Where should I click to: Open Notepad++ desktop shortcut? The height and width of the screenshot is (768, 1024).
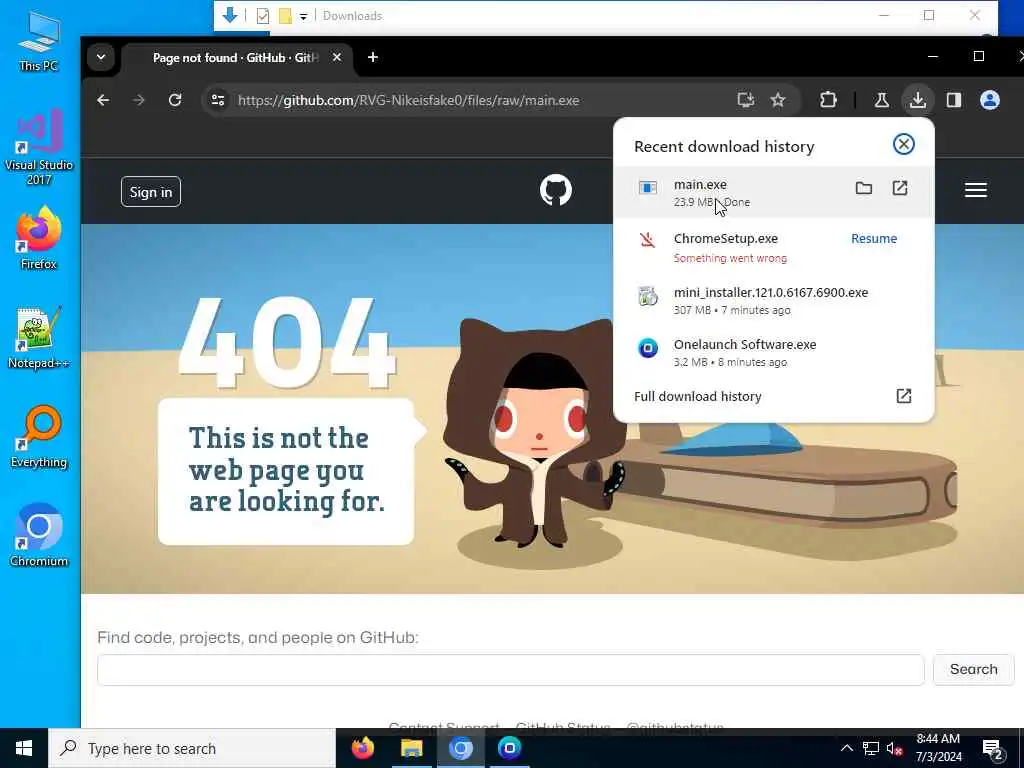click(39, 337)
